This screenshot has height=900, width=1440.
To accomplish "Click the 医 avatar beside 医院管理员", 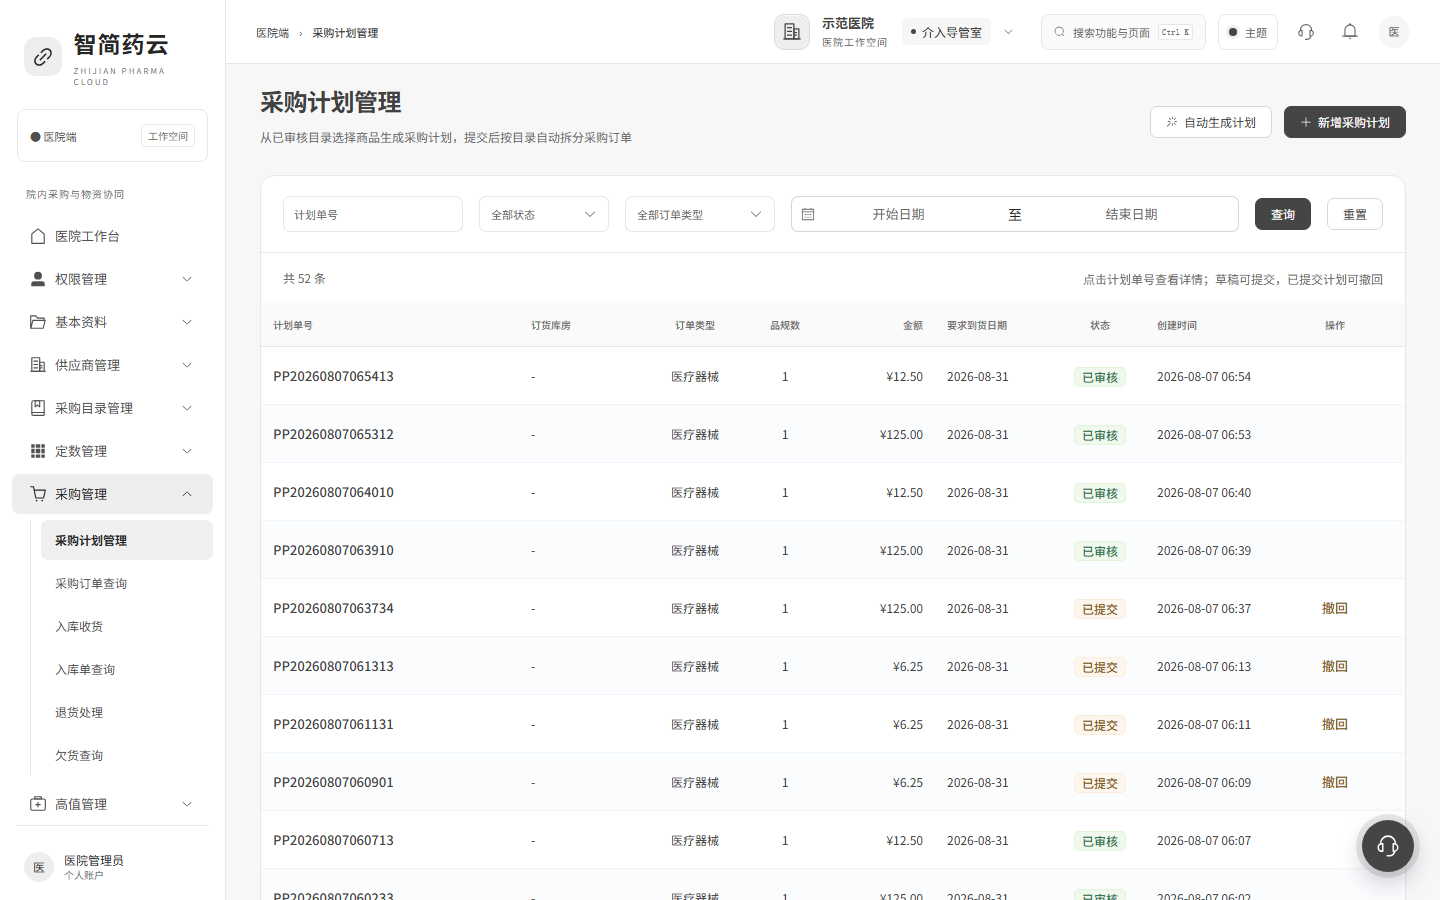I will tap(39, 867).
